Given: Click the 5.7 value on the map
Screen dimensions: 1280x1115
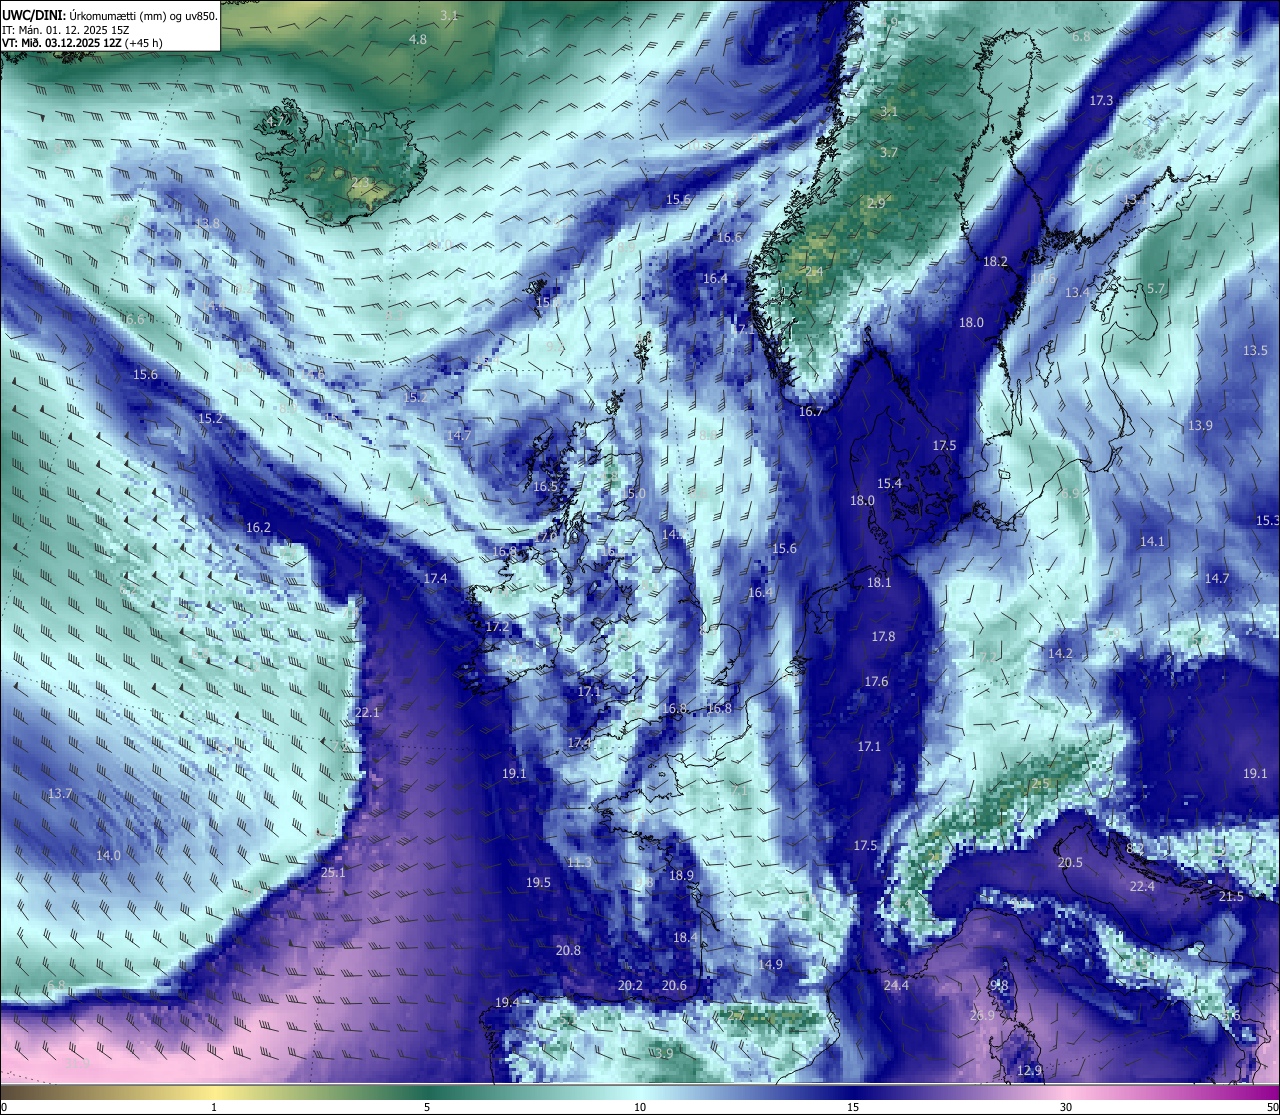Looking at the screenshot, I should pos(1156,288).
